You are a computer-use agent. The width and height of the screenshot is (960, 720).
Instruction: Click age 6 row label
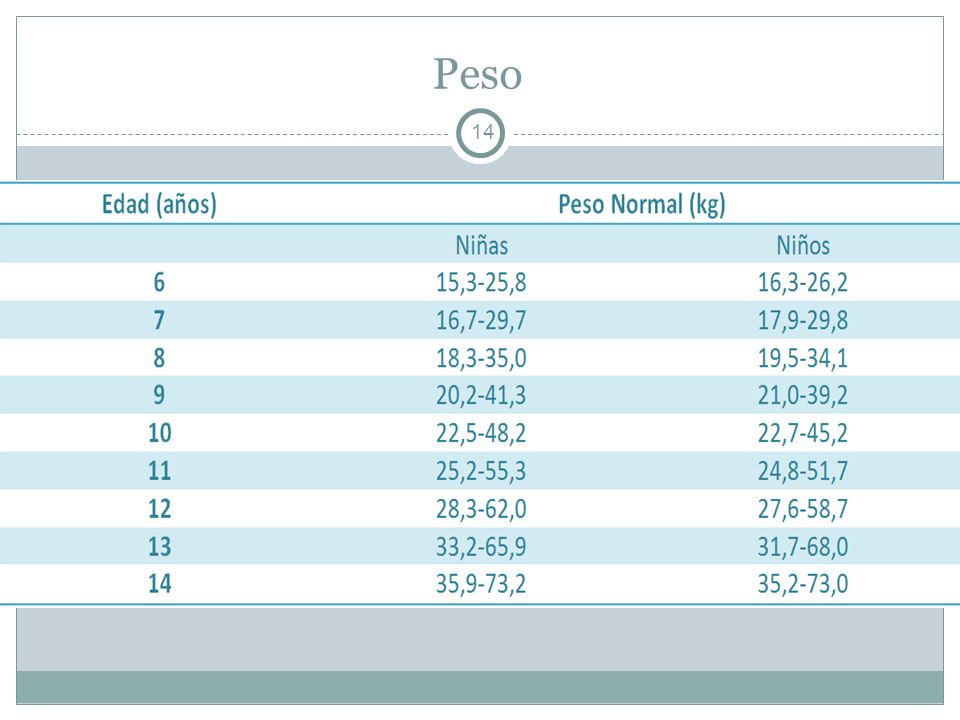[159, 282]
